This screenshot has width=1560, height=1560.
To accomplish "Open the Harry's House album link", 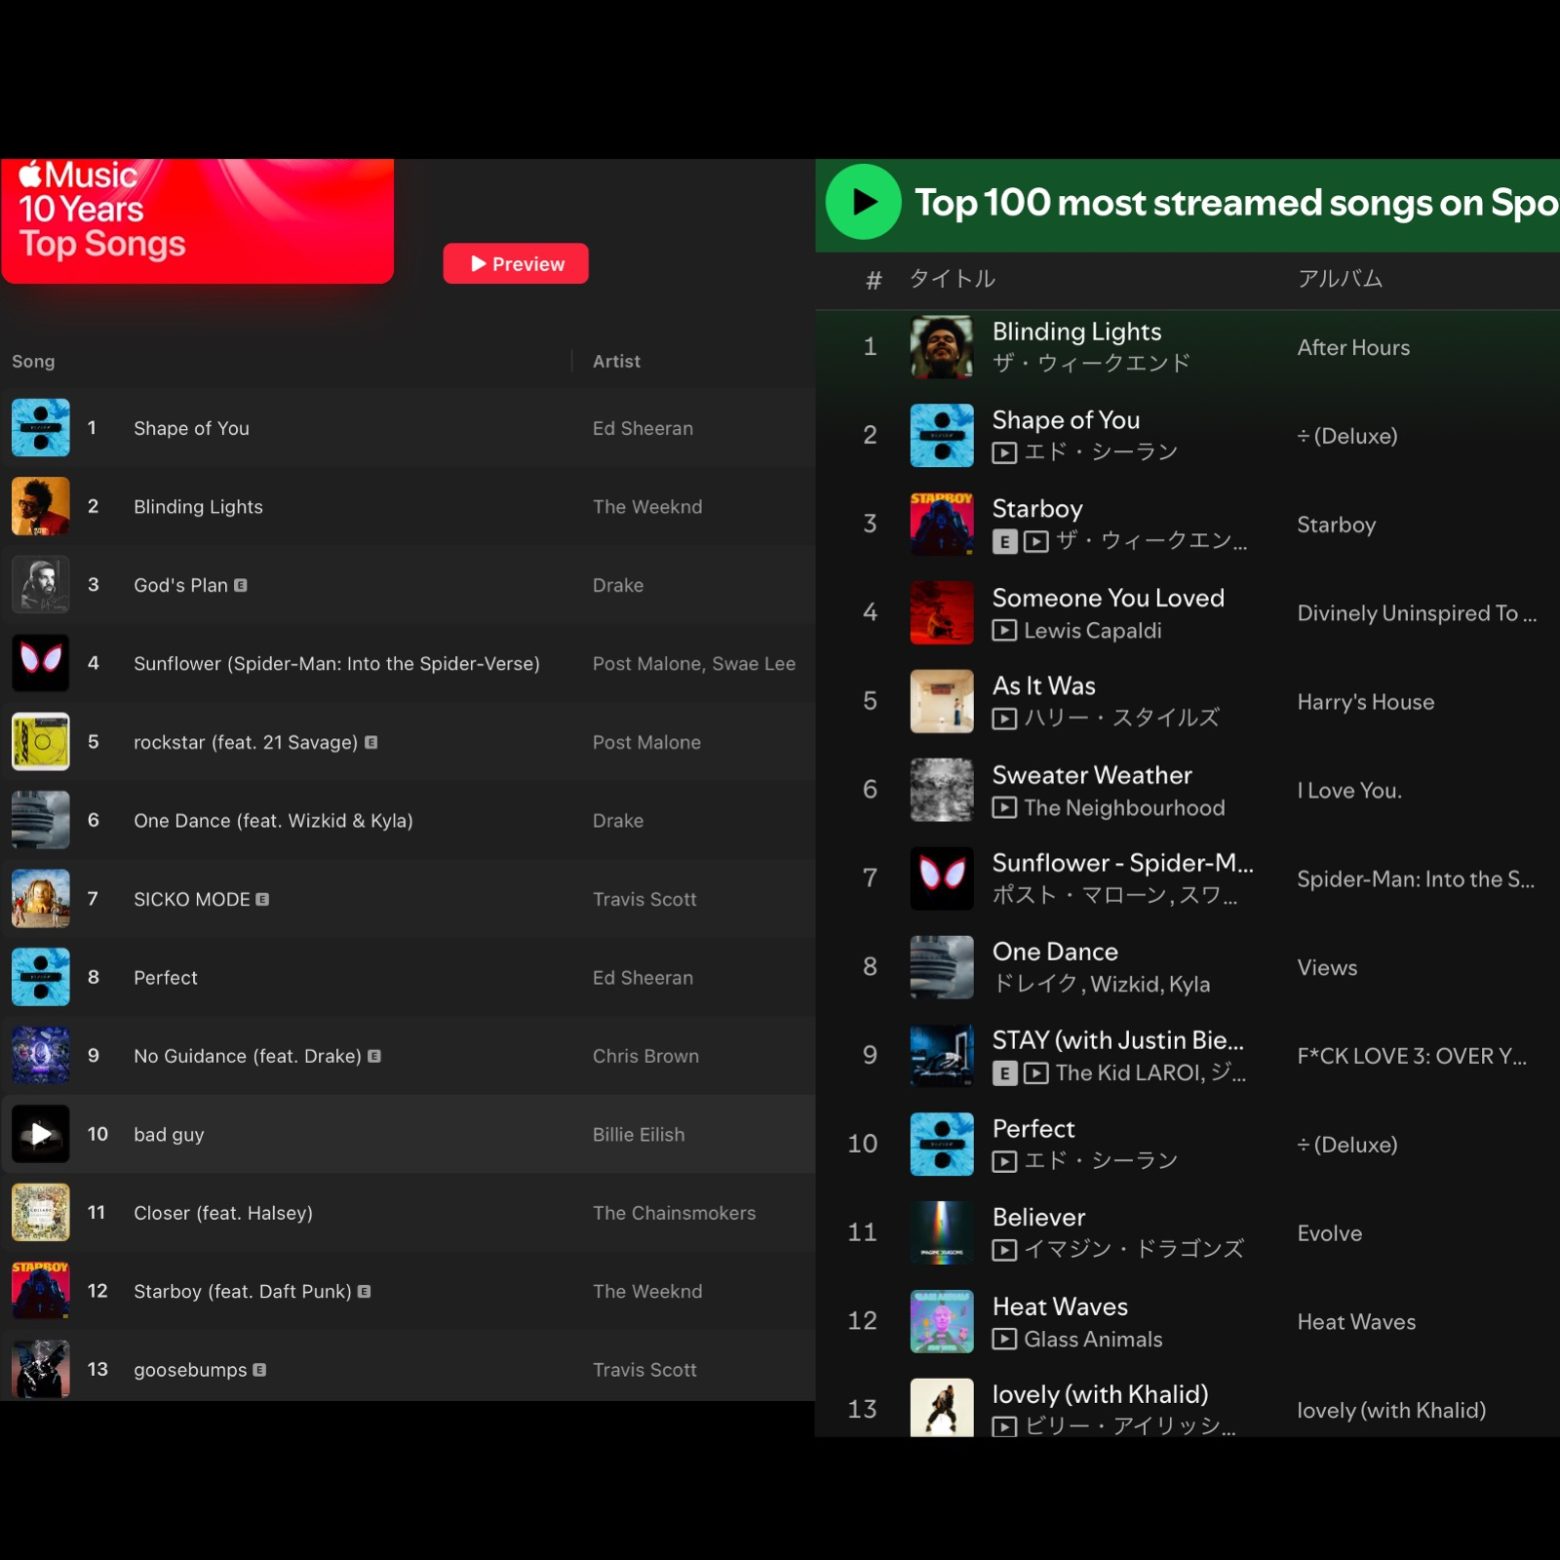I will click(1365, 702).
